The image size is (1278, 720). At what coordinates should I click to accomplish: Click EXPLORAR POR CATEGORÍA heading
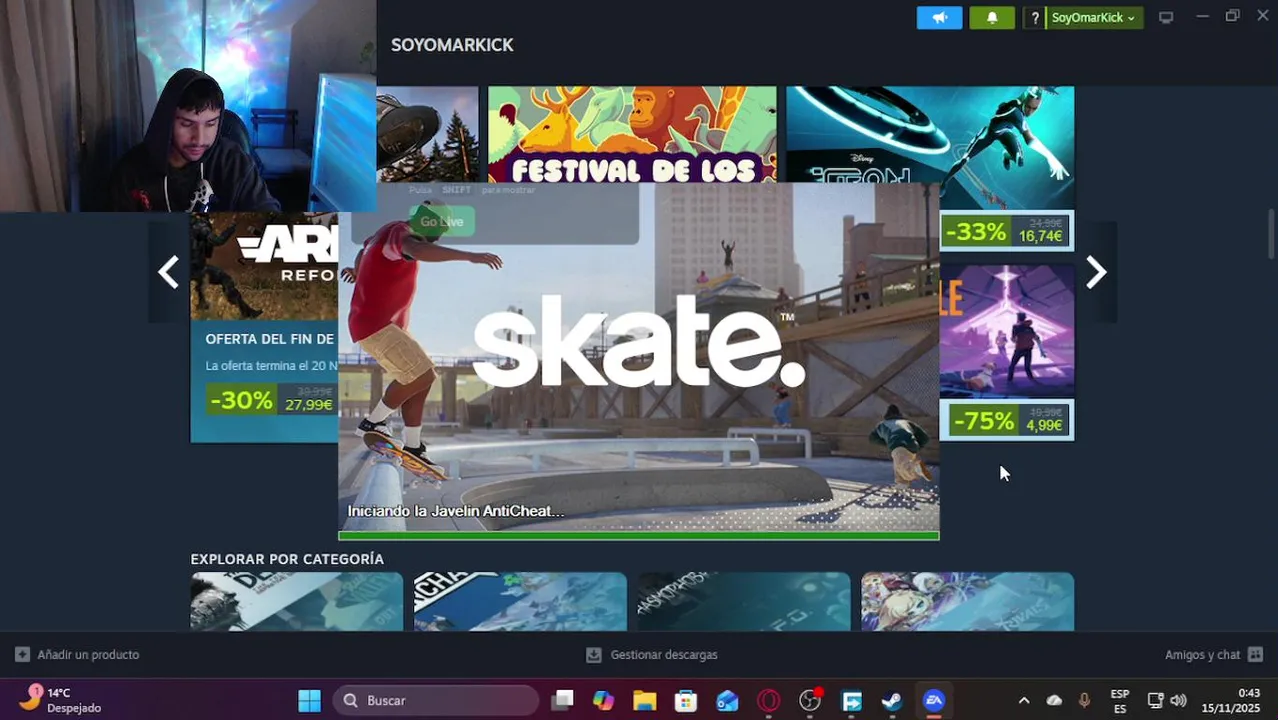287,559
